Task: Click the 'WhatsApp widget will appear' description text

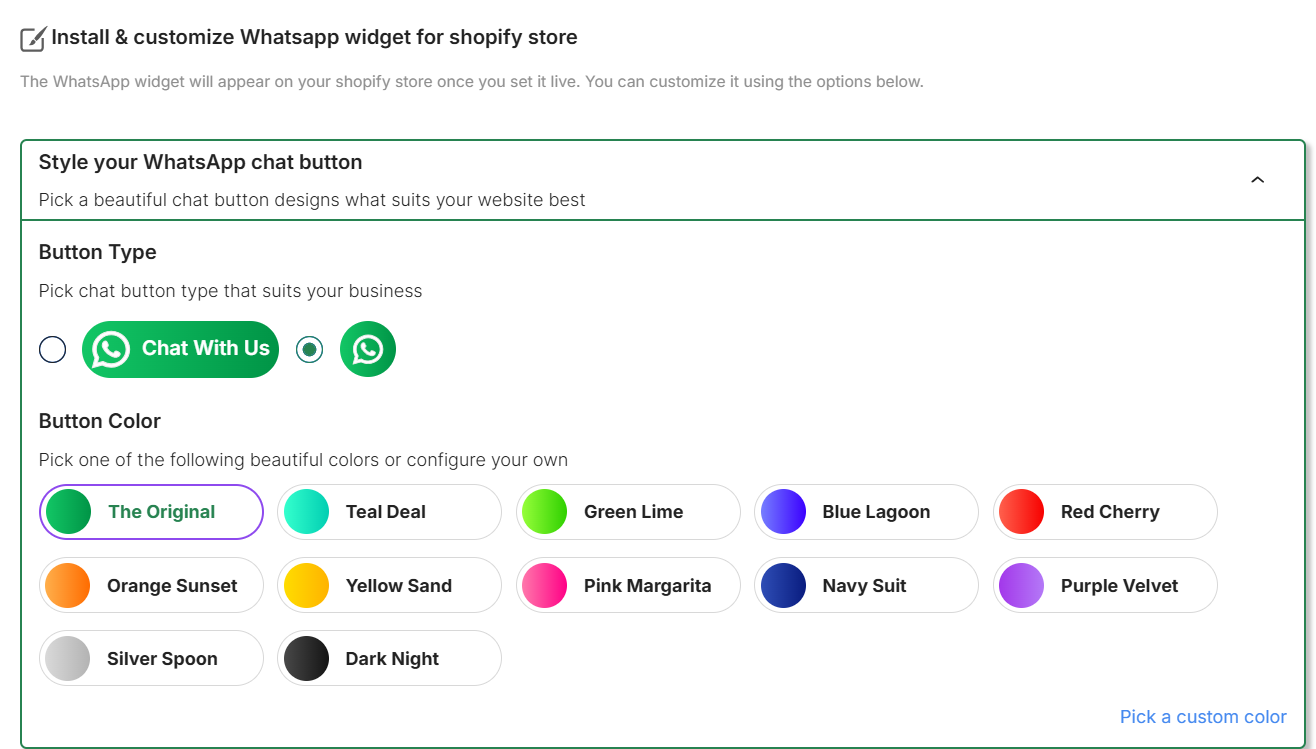Action: point(472,81)
